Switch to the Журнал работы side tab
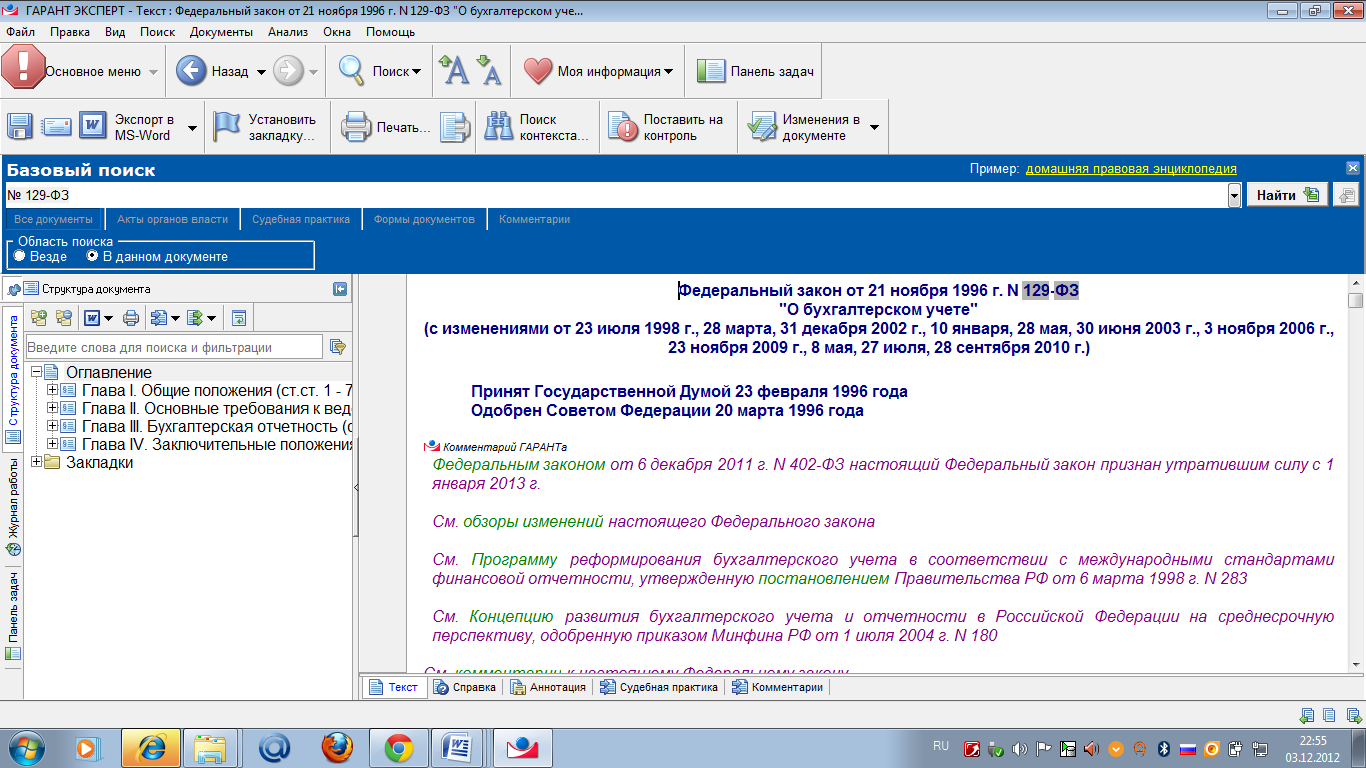Image resolution: width=1366 pixels, height=768 pixels. (12, 506)
